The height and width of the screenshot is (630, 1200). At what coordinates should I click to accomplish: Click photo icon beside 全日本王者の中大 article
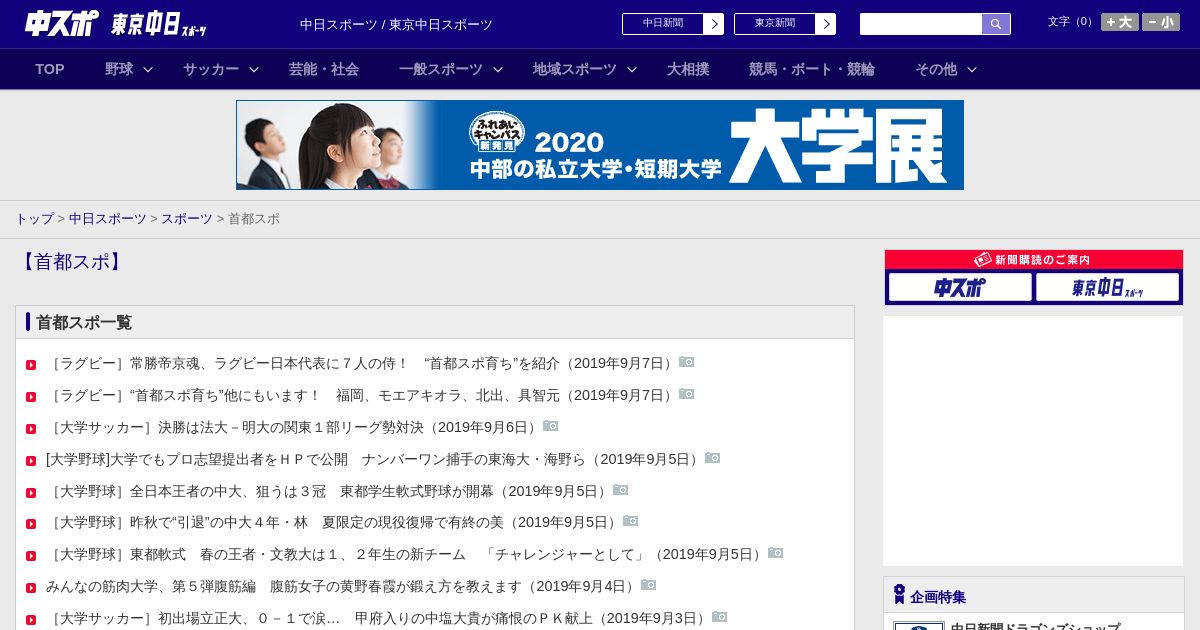click(621, 490)
